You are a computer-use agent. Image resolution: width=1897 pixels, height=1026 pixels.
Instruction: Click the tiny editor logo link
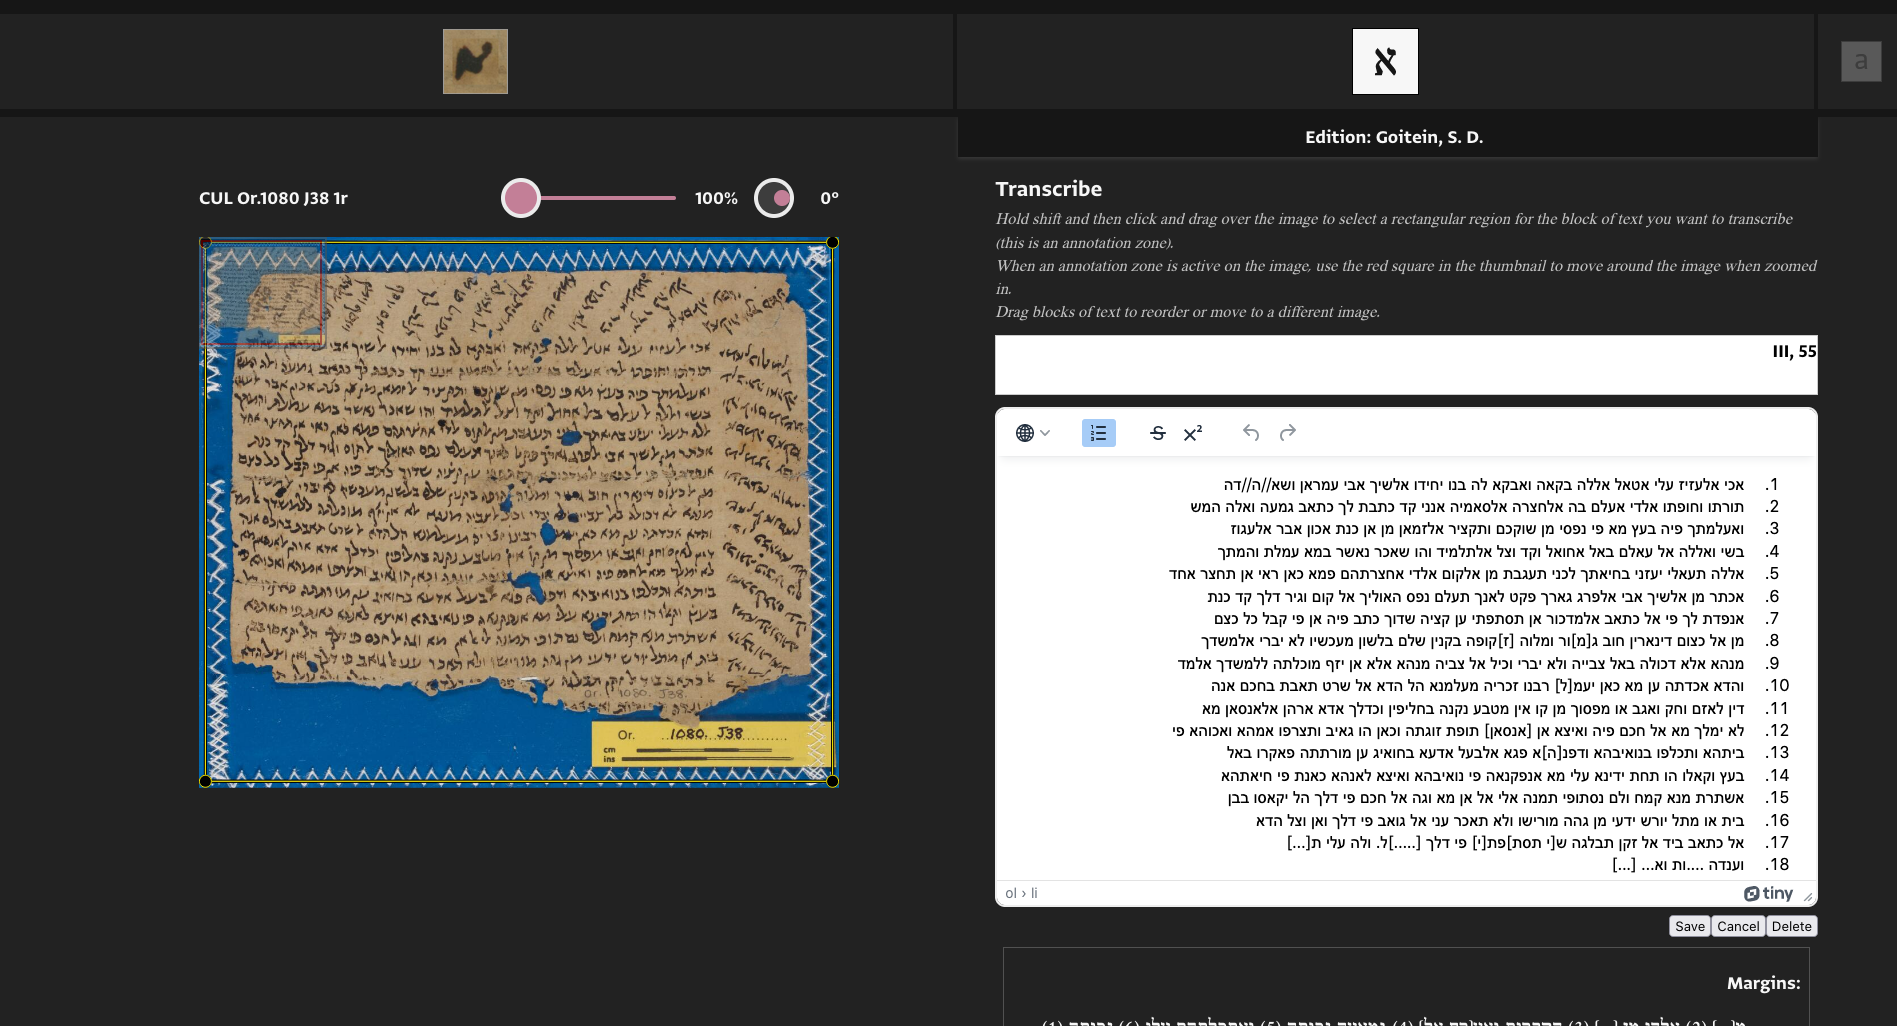[x=1768, y=893]
